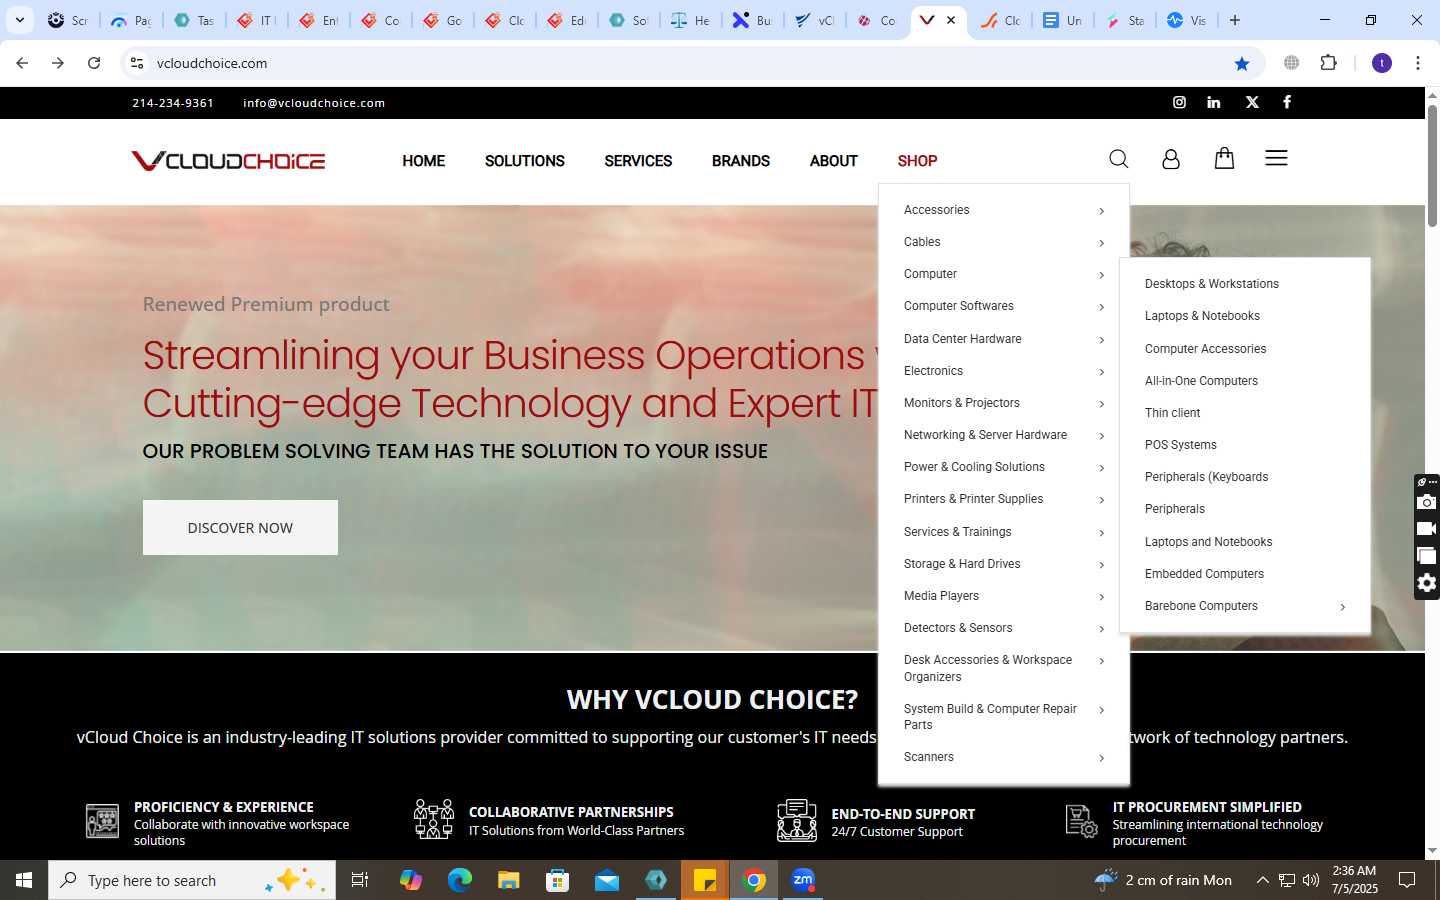Viewport: 1440px width, 900px height.
Task: Click the 214-234-9361 phone number
Action: point(173,103)
